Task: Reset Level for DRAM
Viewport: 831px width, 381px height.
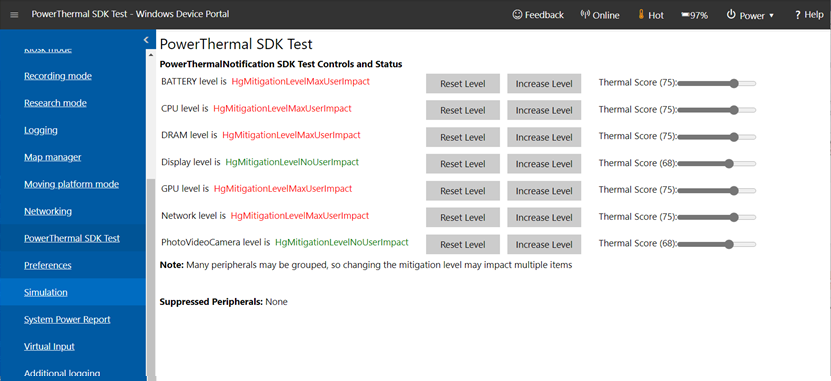Action: coord(463,137)
